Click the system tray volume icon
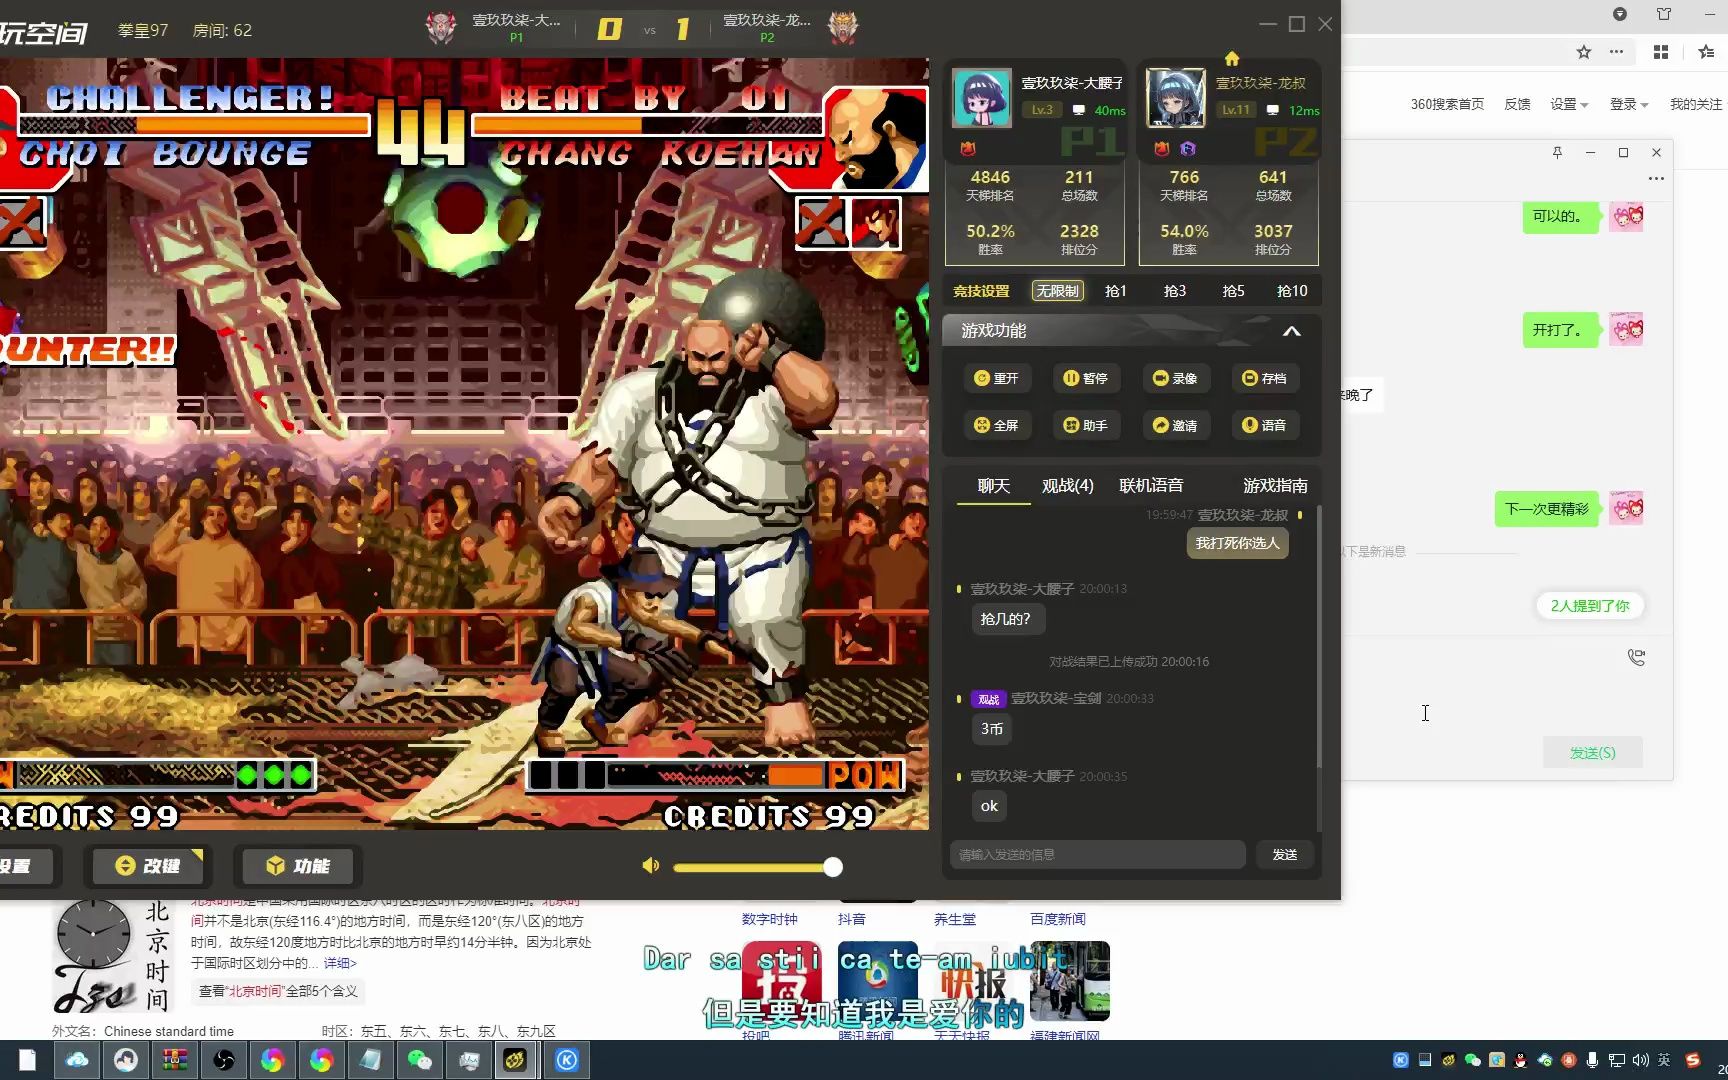Screen dimensions: 1728x1080 [x=1640, y=1060]
